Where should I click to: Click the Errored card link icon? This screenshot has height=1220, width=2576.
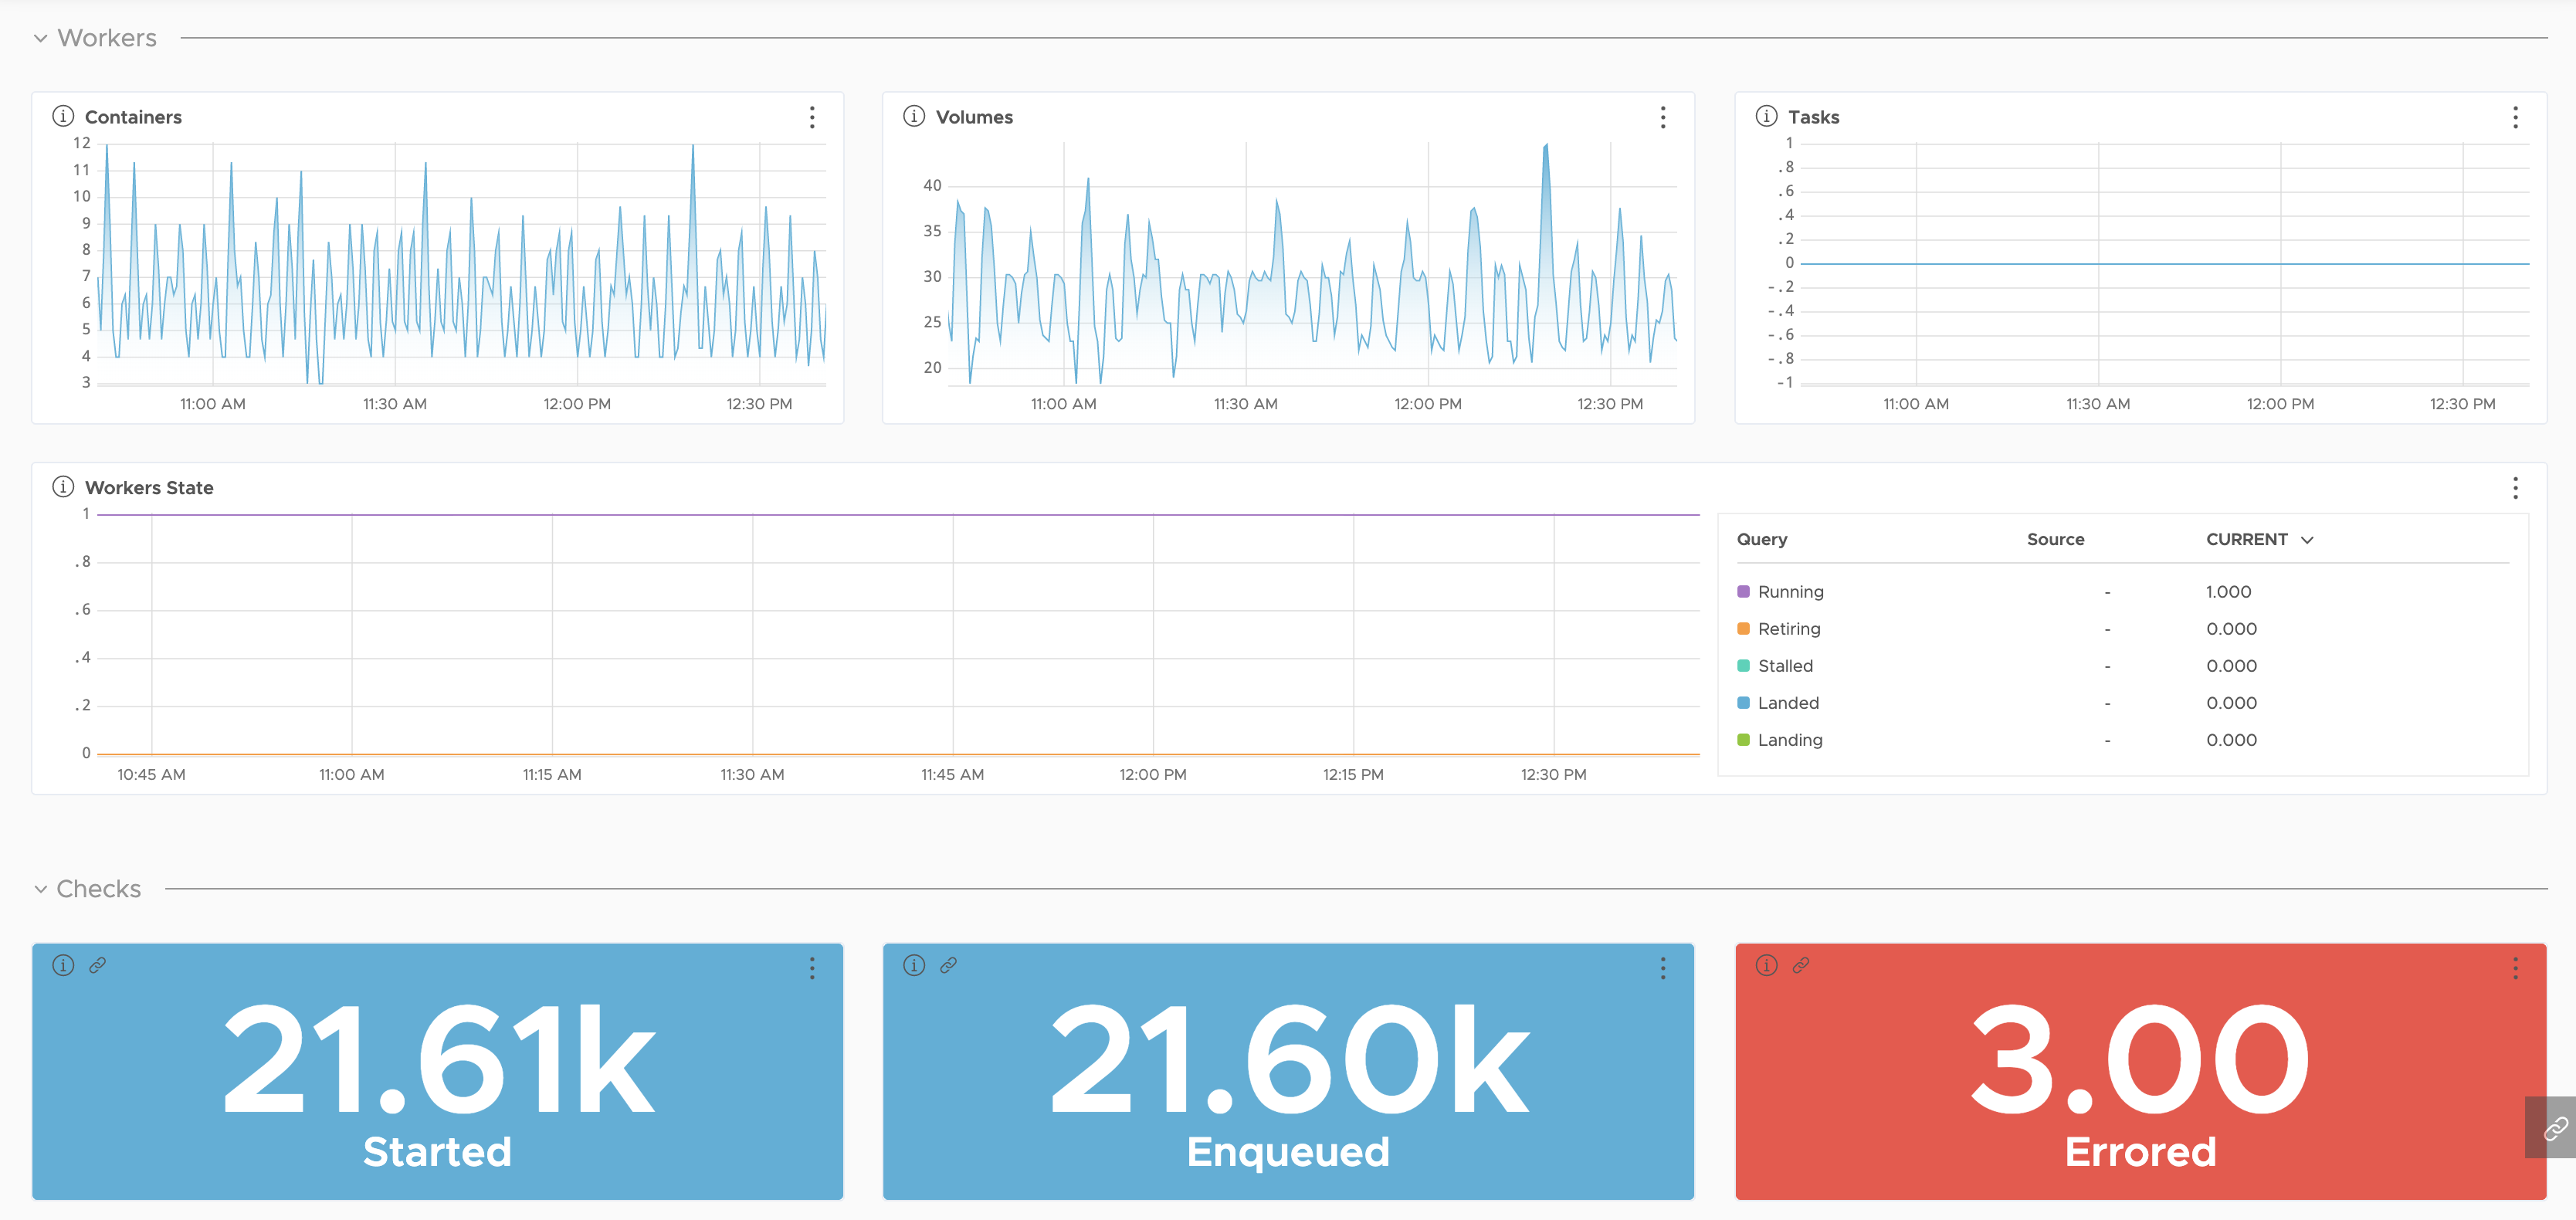tap(1800, 965)
